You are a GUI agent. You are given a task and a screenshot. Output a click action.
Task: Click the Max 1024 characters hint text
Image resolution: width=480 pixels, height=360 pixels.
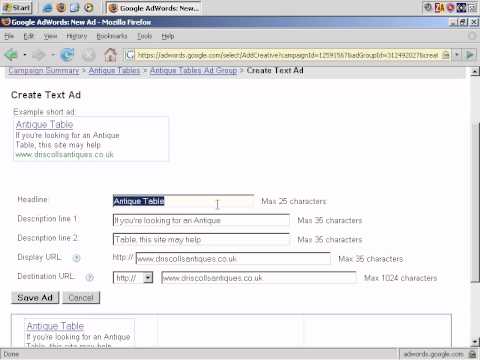[x=400, y=278]
